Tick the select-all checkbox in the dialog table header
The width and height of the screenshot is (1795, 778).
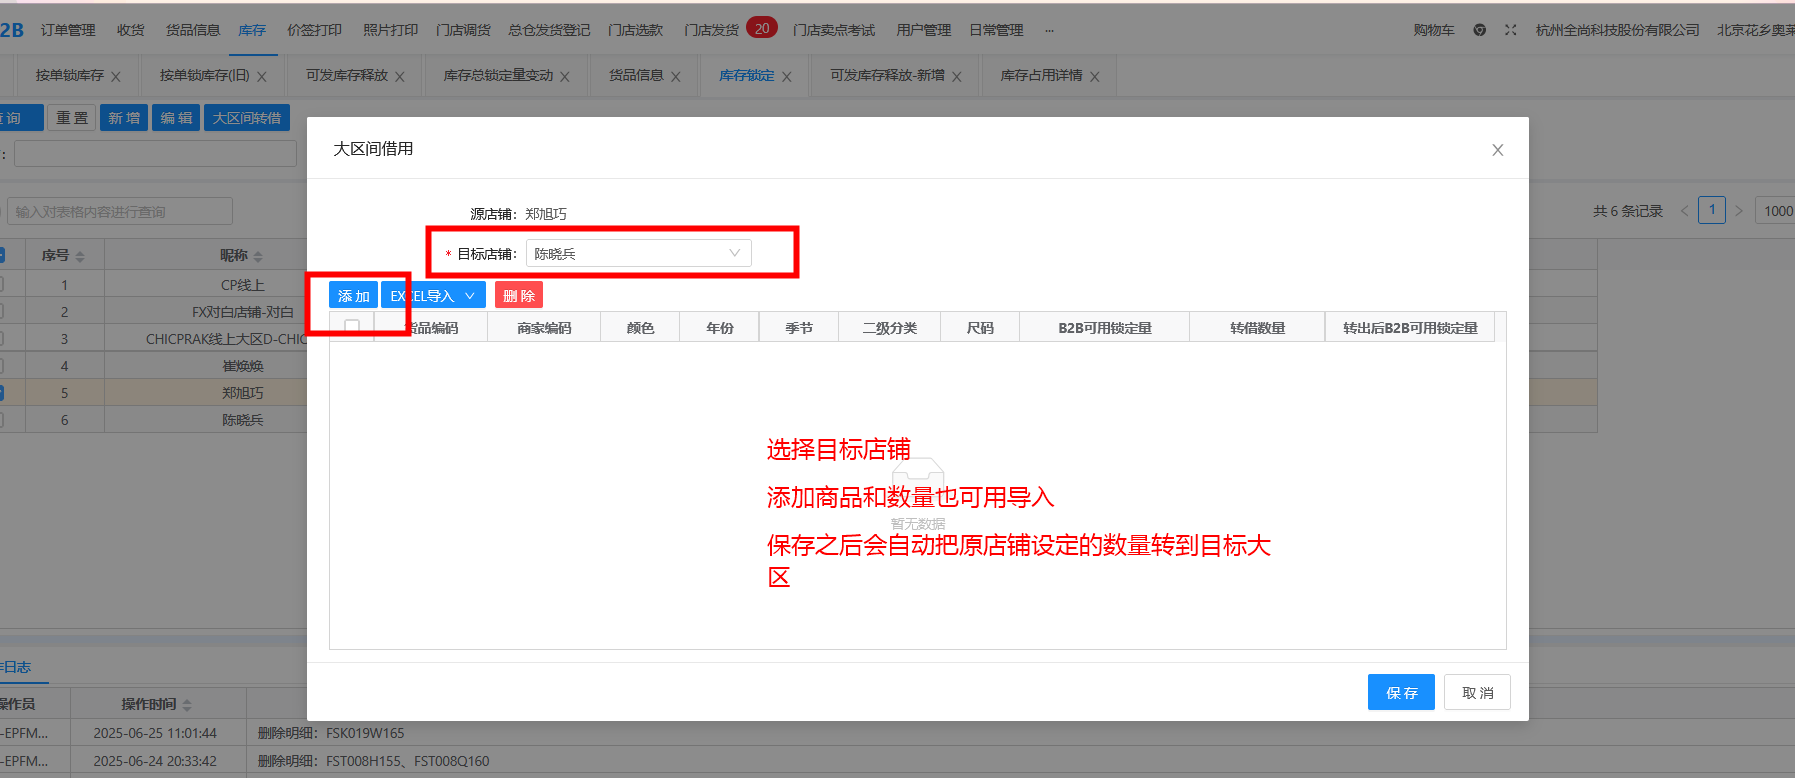[352, 327]
